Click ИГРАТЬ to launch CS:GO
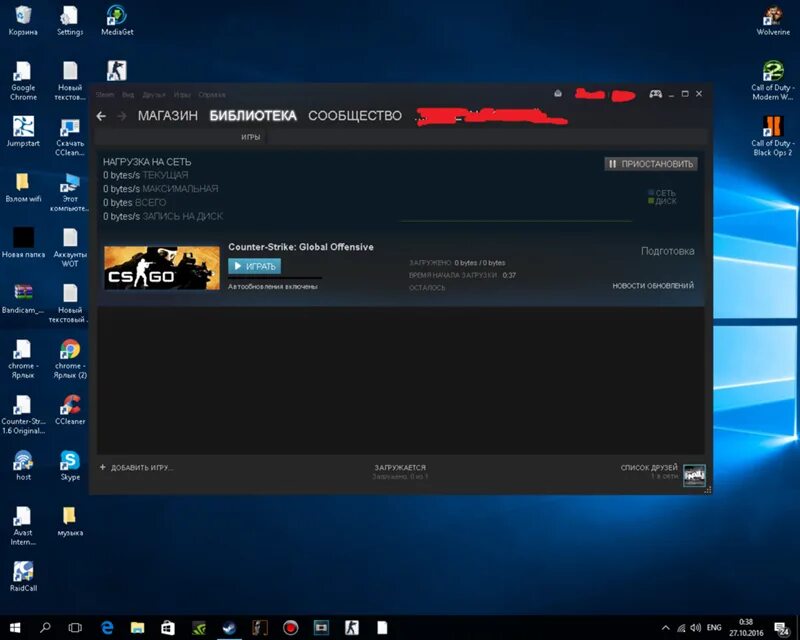This screenshot has height=640, width=800. (x=255, y=266)
